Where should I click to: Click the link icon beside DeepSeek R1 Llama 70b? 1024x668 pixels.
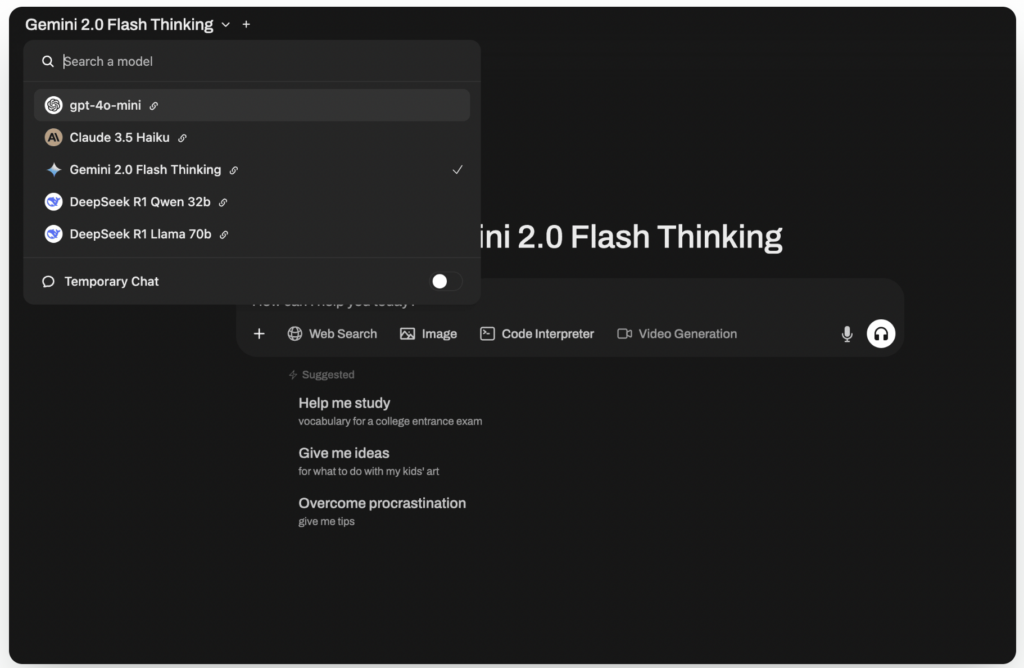pyautogui.click(x=223, y=235)
